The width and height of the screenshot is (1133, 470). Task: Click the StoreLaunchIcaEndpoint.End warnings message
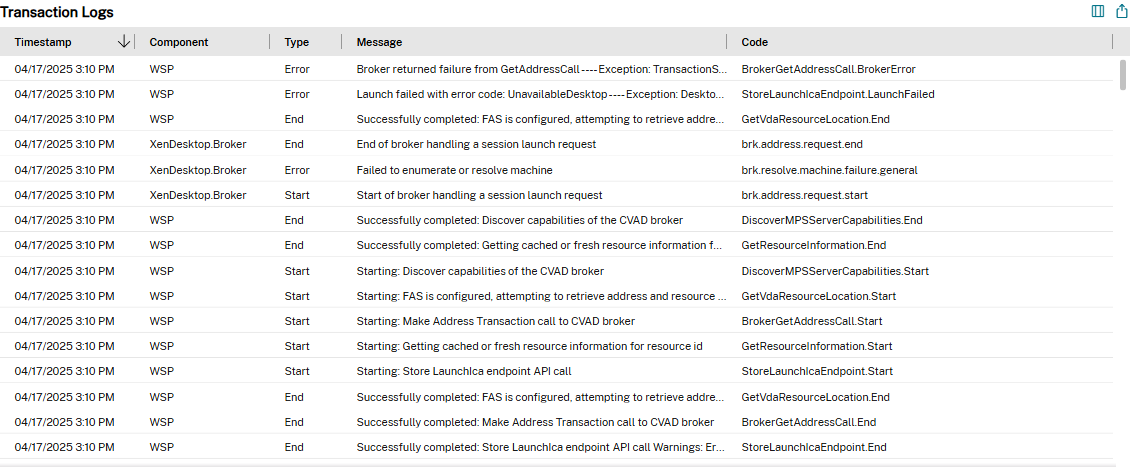[539, 447]
